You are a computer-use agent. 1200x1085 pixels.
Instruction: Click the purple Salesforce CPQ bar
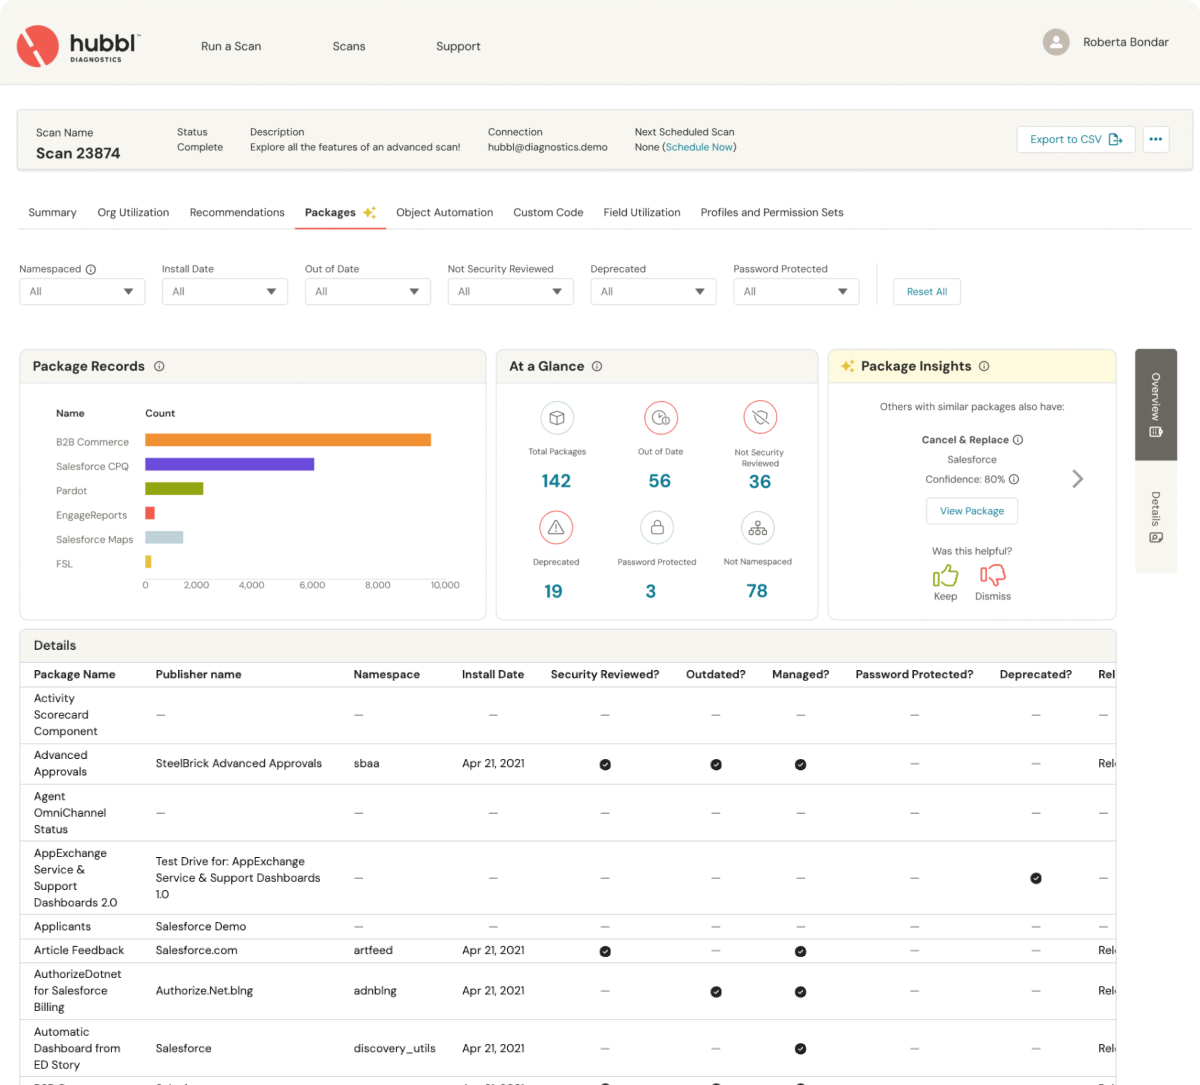click(230, 464)
